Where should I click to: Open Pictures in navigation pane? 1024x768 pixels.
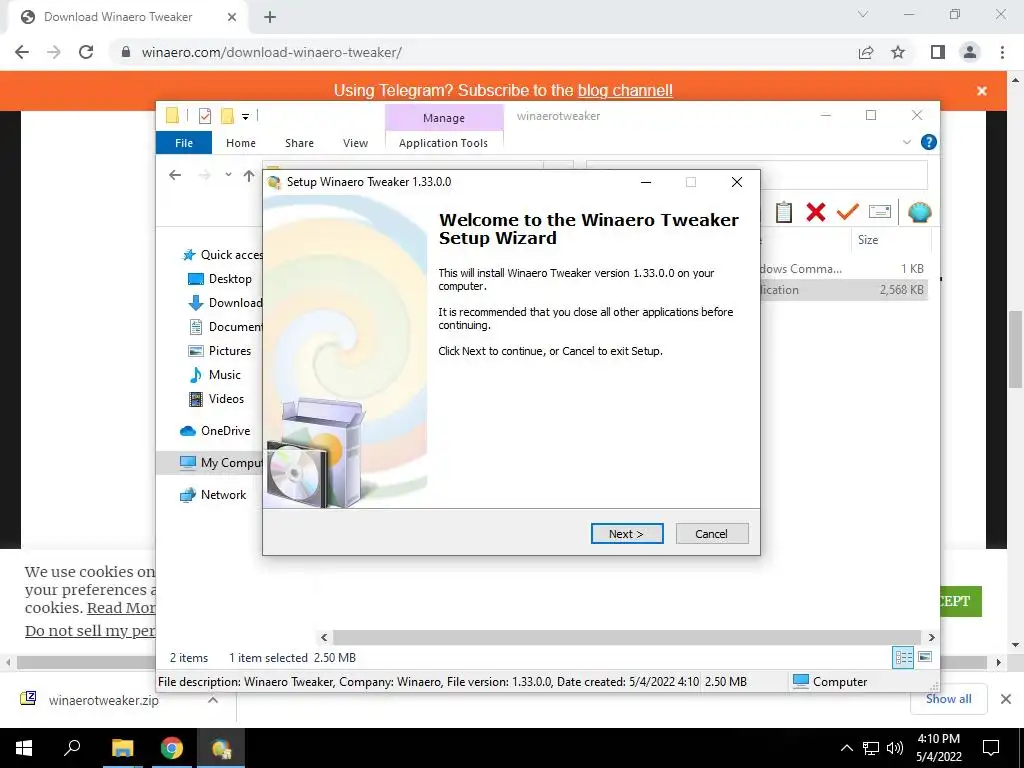click(x=219, y=351)
